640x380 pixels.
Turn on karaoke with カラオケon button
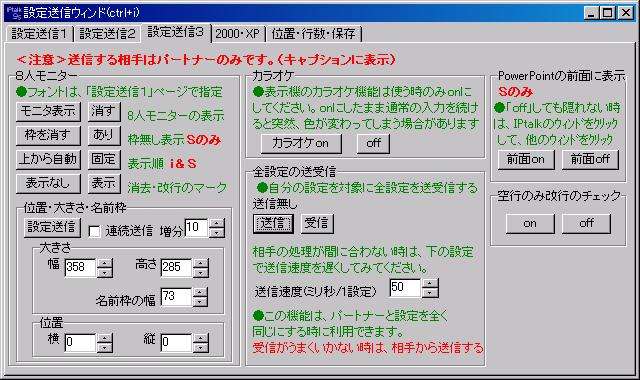tap(301, 144)
